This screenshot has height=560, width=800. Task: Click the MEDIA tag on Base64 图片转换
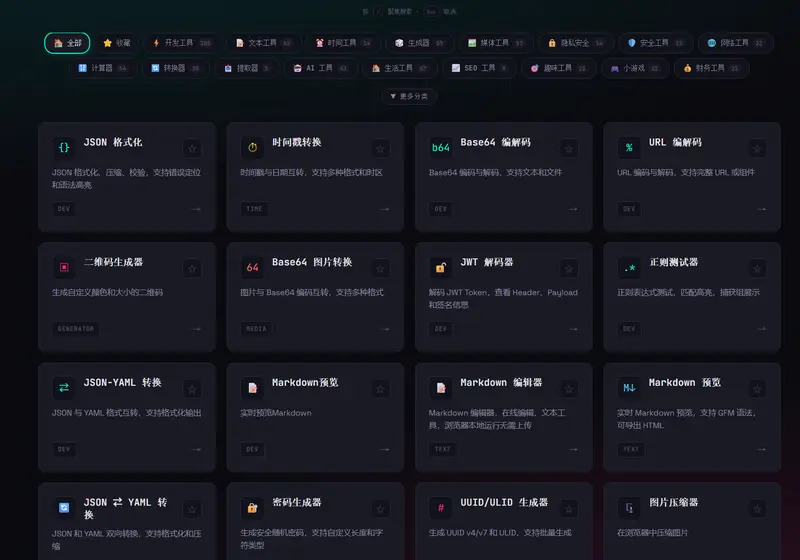coord(256,329)
